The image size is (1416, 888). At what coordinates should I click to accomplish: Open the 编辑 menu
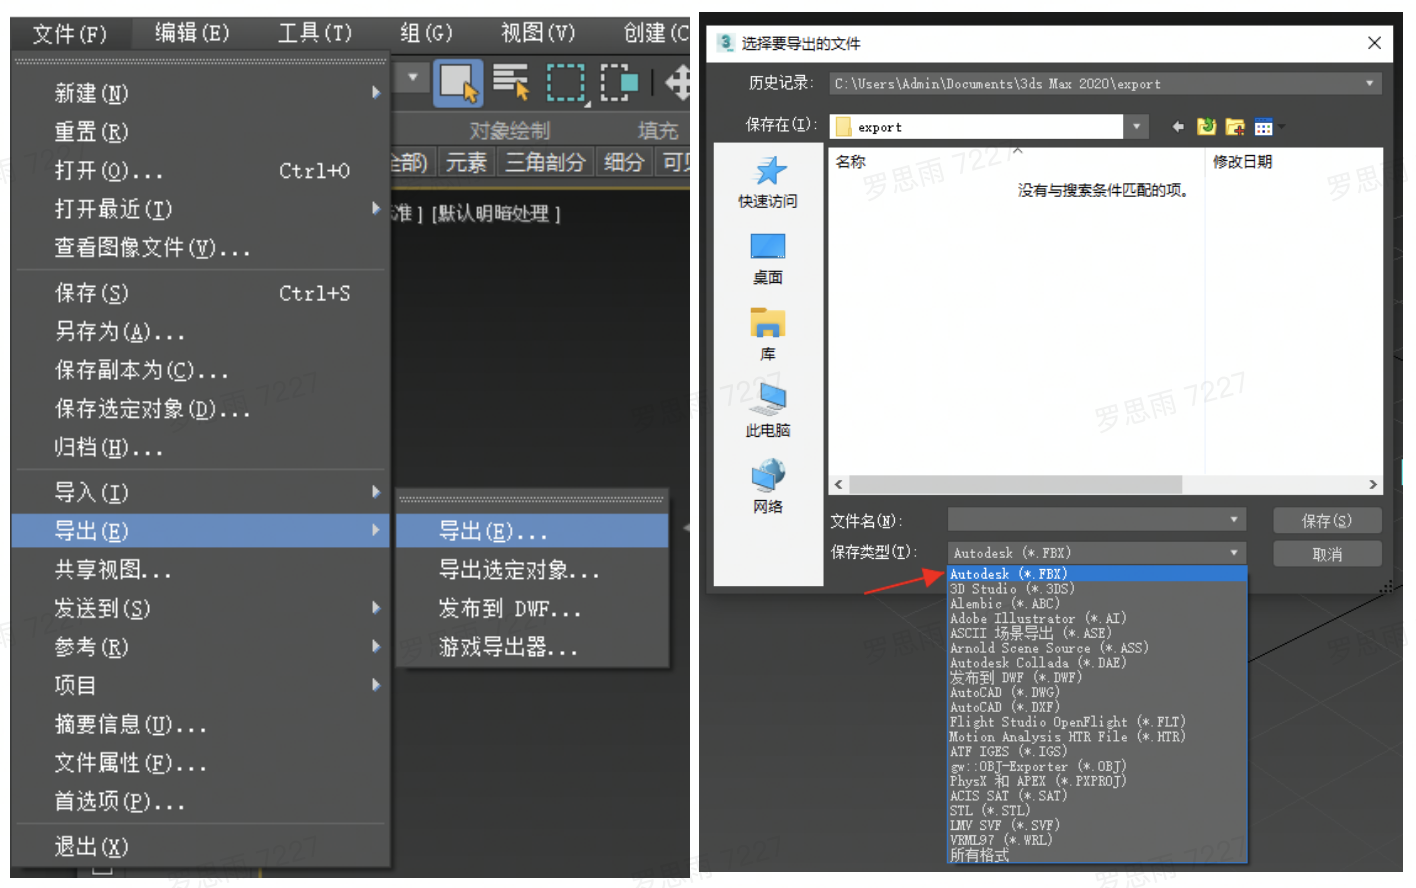tap(190, 33)
